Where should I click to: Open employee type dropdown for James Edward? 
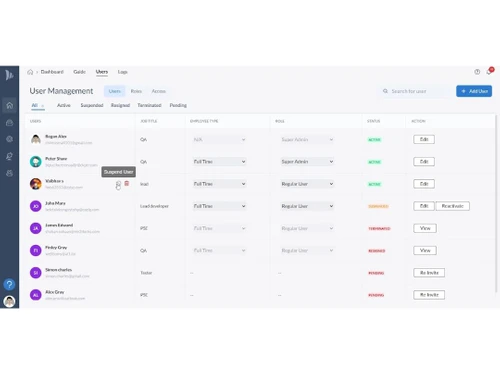click(x=219, y=228)
